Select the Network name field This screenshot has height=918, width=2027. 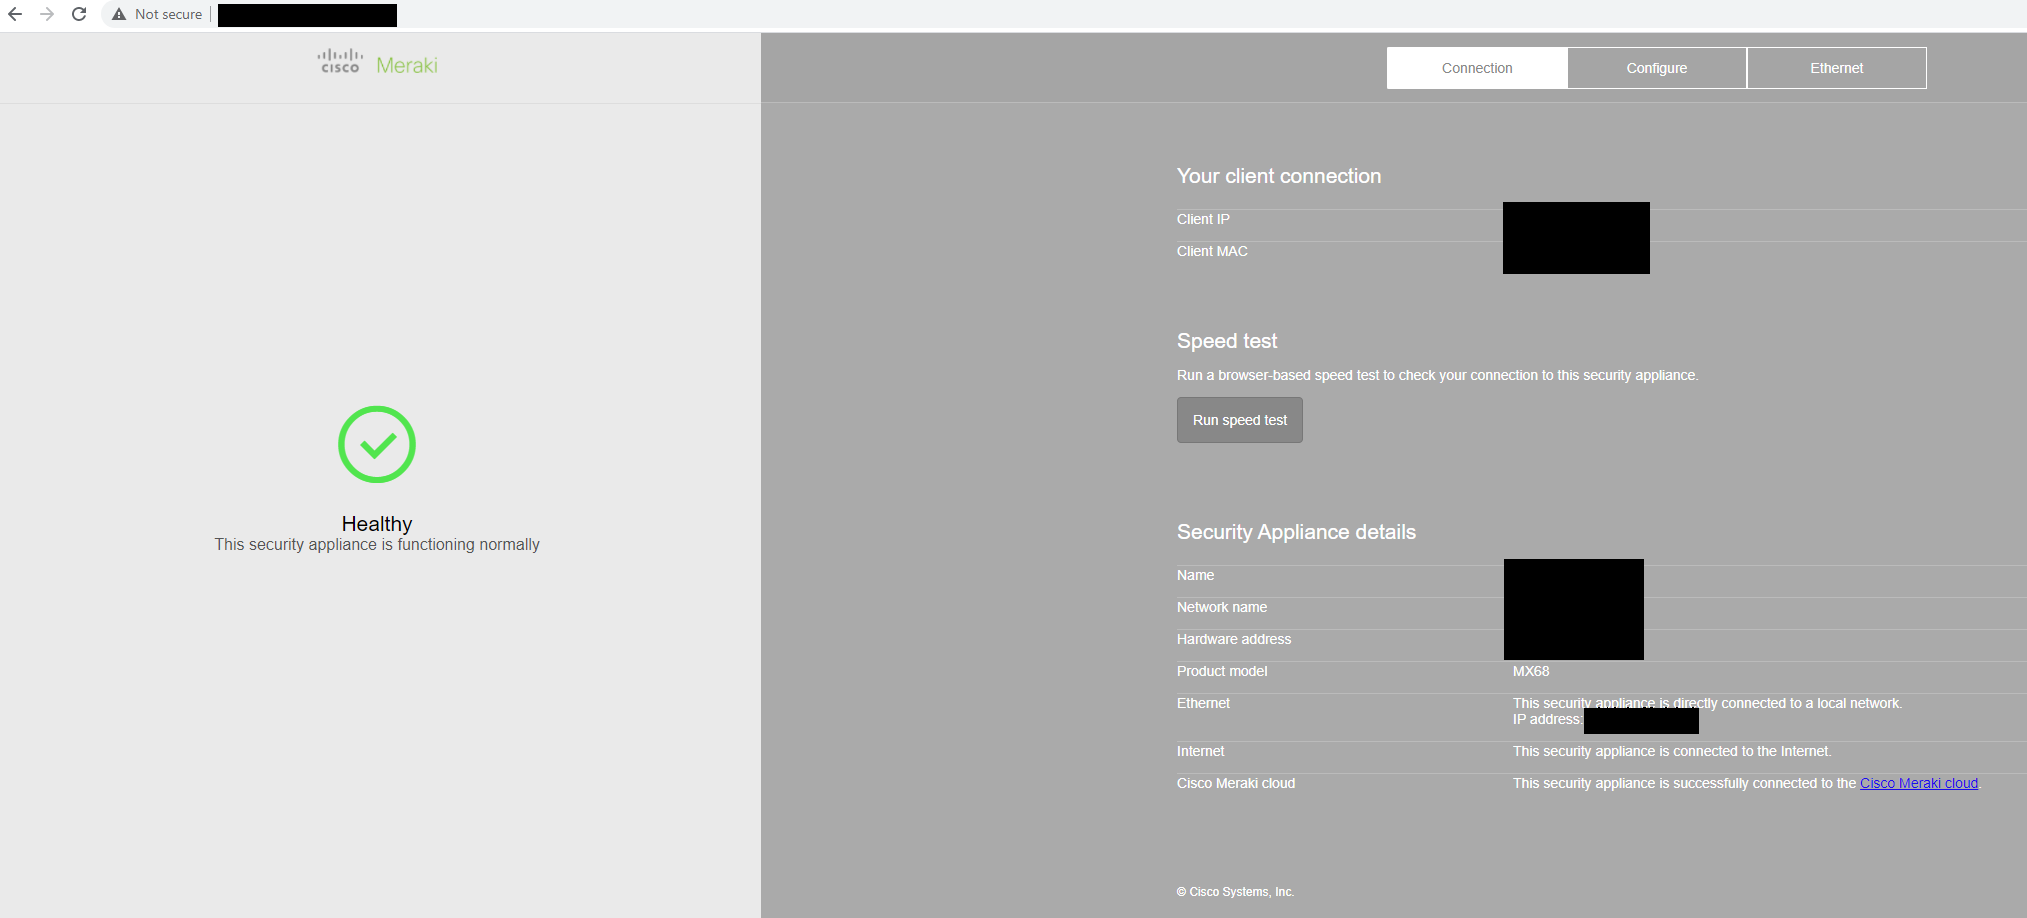(1222, 607)
